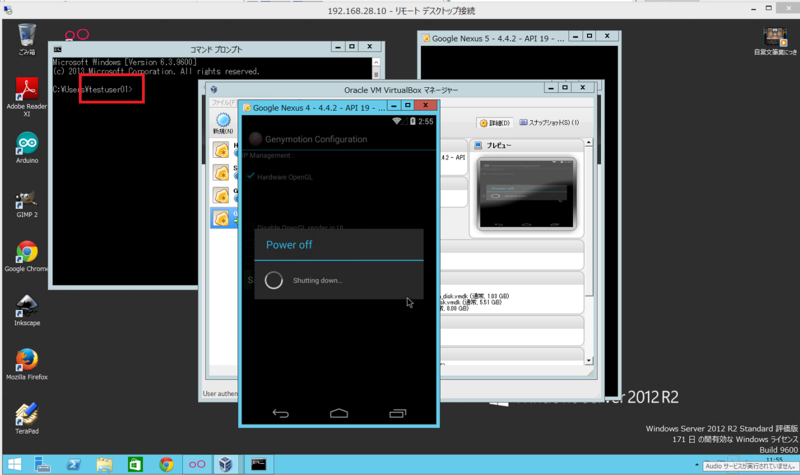This screenshot has height=475, width=800.
Task: Tap the Android Recent apps button
Action: 397,413
